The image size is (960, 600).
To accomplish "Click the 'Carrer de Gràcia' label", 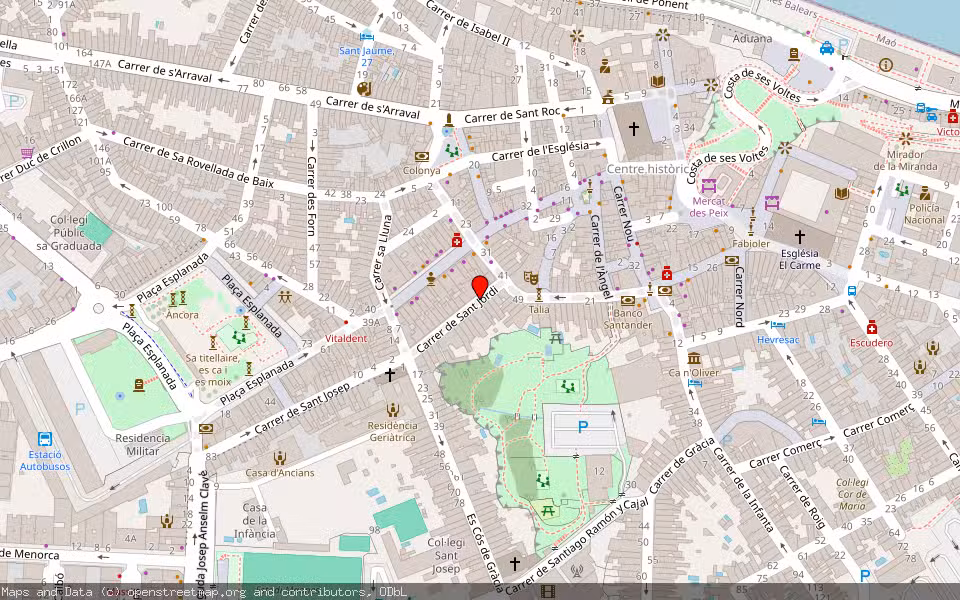I will coord(683,465).
